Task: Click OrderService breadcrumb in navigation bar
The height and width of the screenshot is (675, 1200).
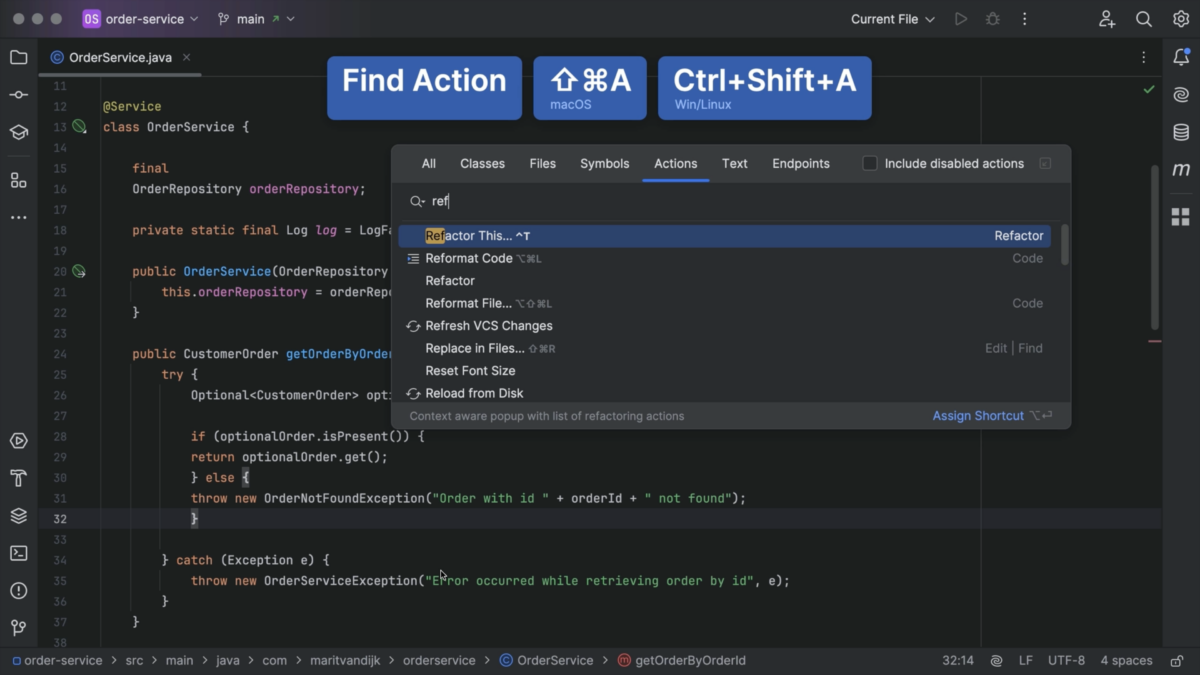Action: (547, 661)
